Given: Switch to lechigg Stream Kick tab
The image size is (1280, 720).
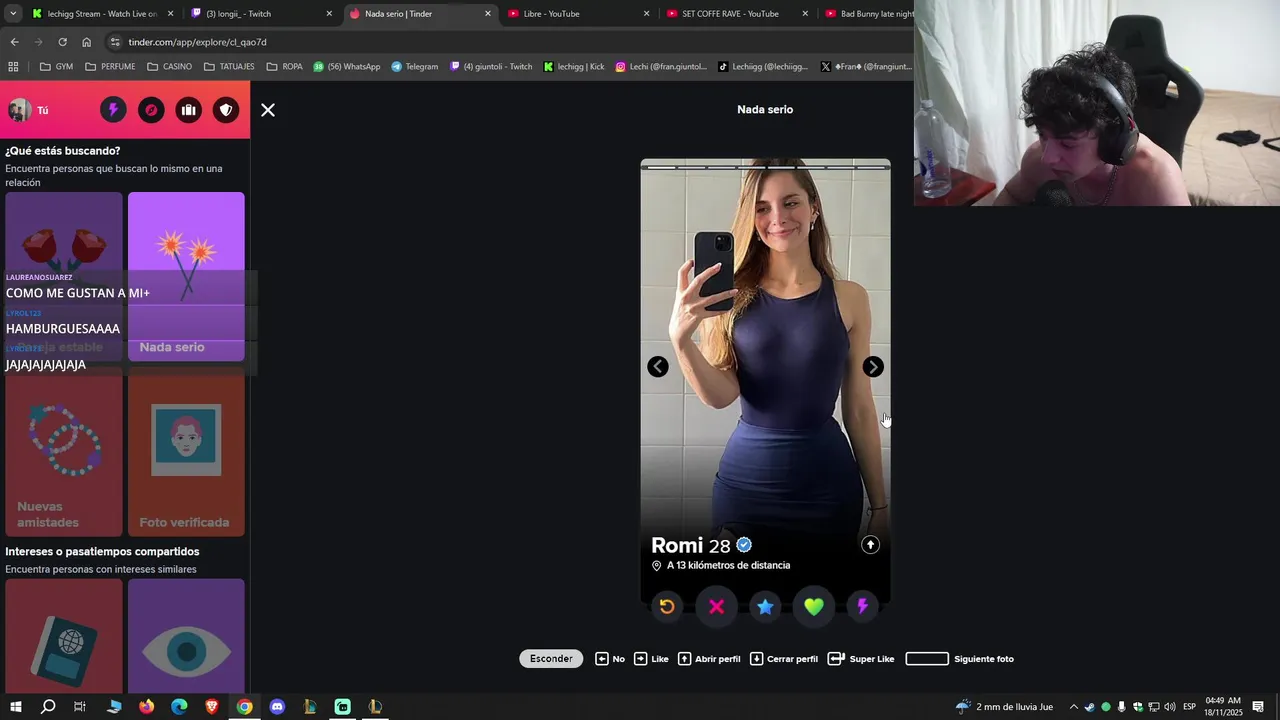Looking at the screenshot, I should pyautogui.click(x=102, y=14).
